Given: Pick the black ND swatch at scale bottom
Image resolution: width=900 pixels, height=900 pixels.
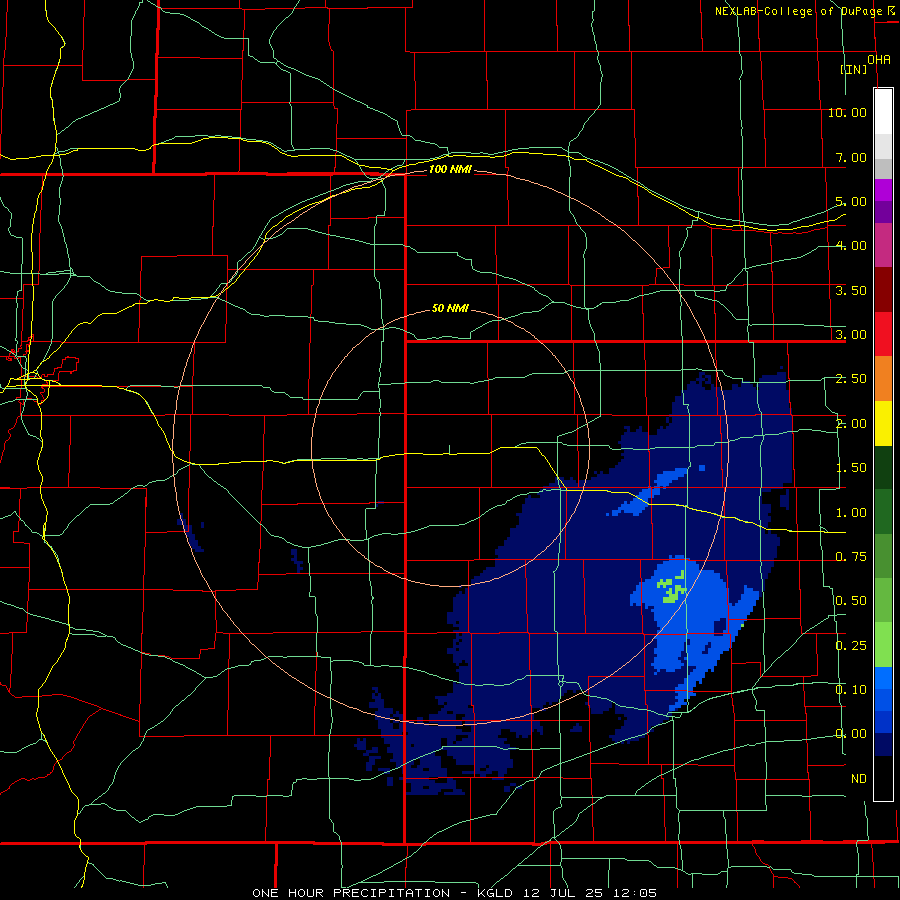Looking at the screenshot, I should point(883,778).
